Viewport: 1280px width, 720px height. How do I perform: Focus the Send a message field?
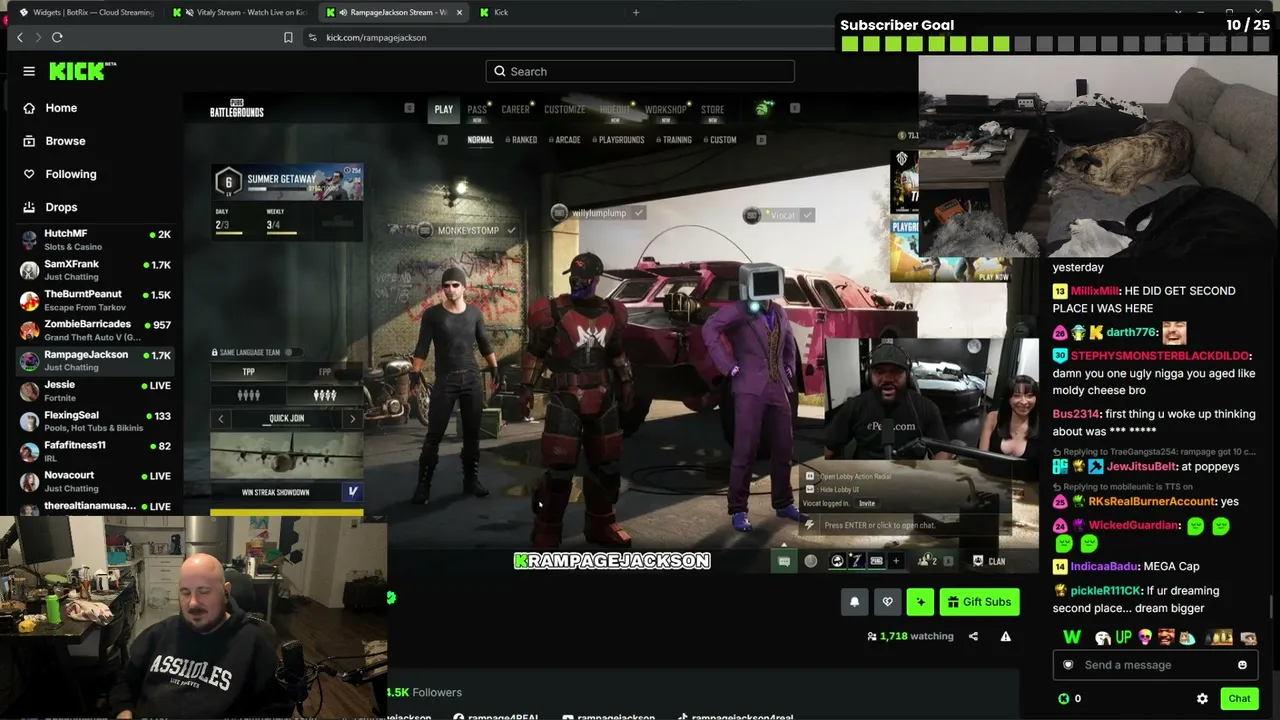(1155, 665)
